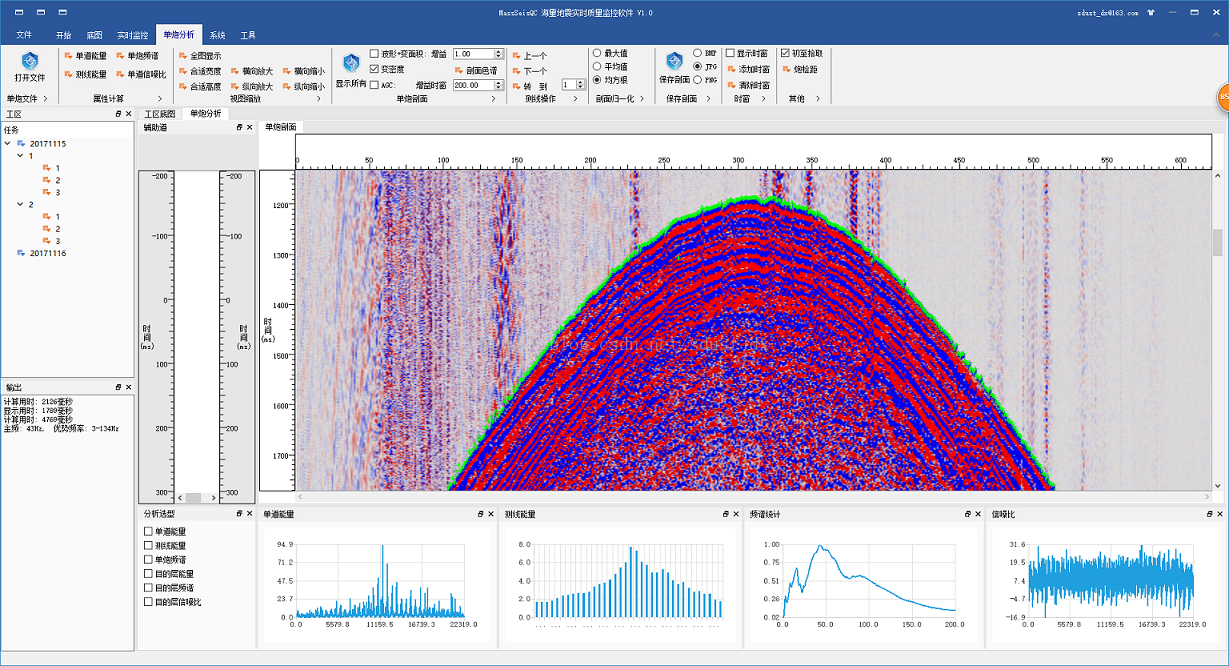
Task: Expand the 单炮剖面 group launcher arrow
Action: point(493,98)
